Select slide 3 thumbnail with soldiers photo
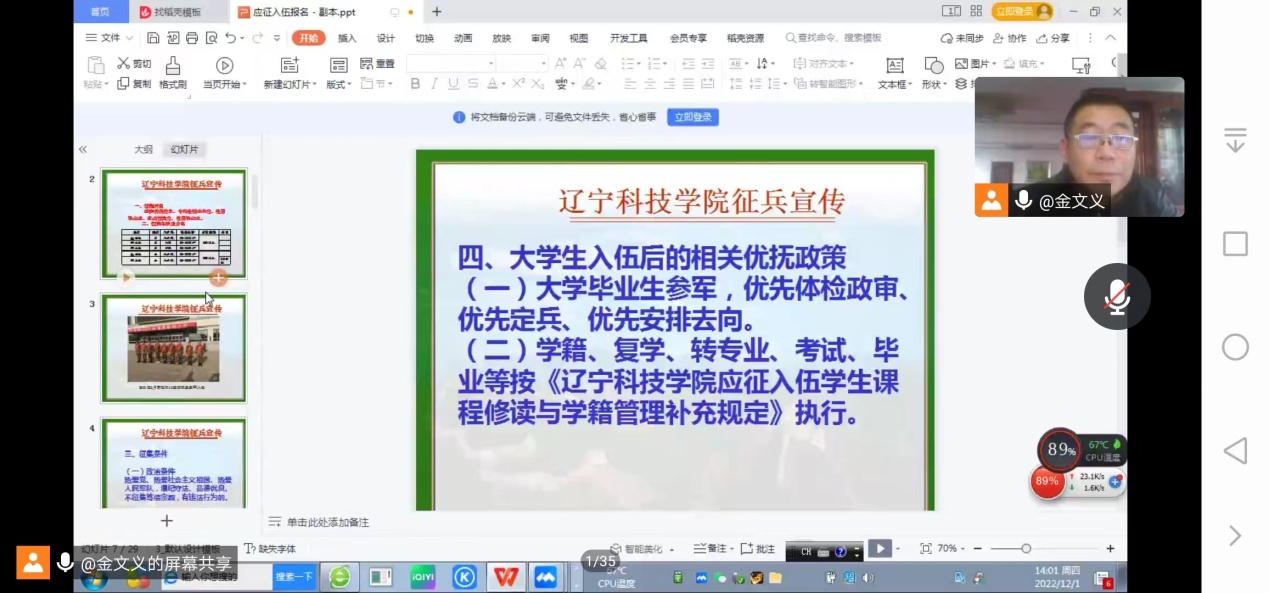The width and height of the screenshot is (1269, 593). click(x=173, y=348)
